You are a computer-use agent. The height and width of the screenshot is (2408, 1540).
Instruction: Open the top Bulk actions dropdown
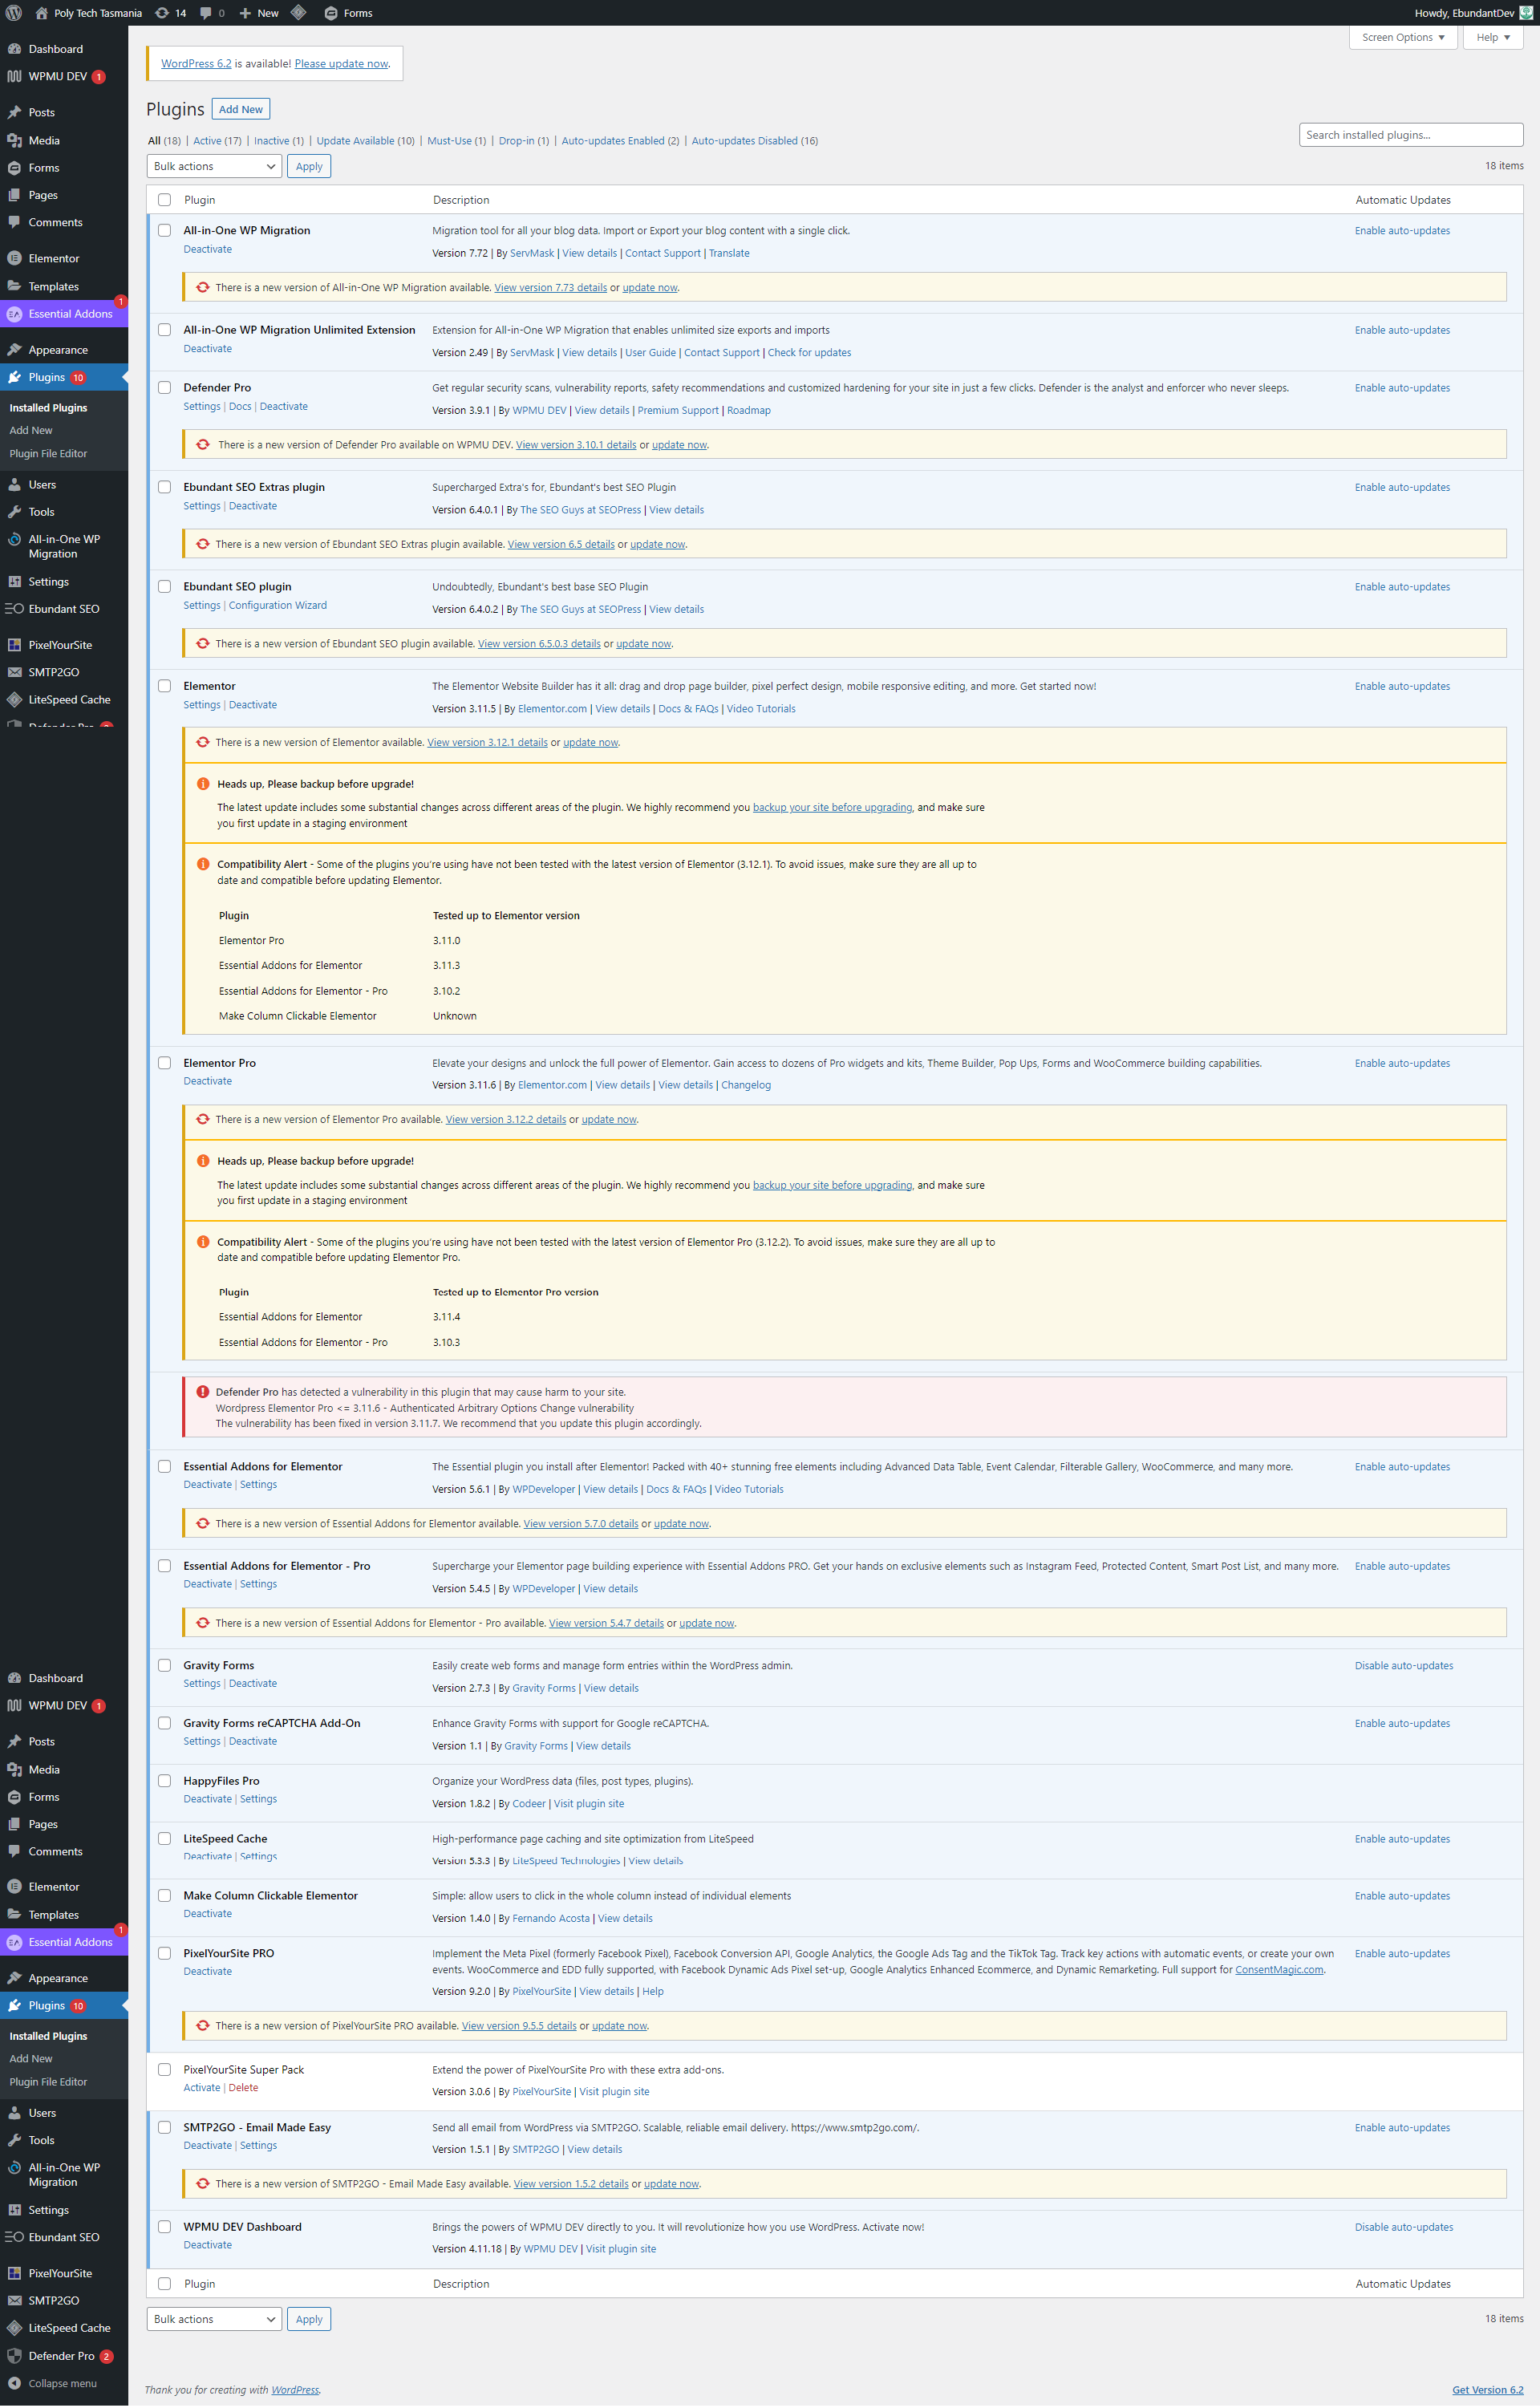click(x=214, y=166)
